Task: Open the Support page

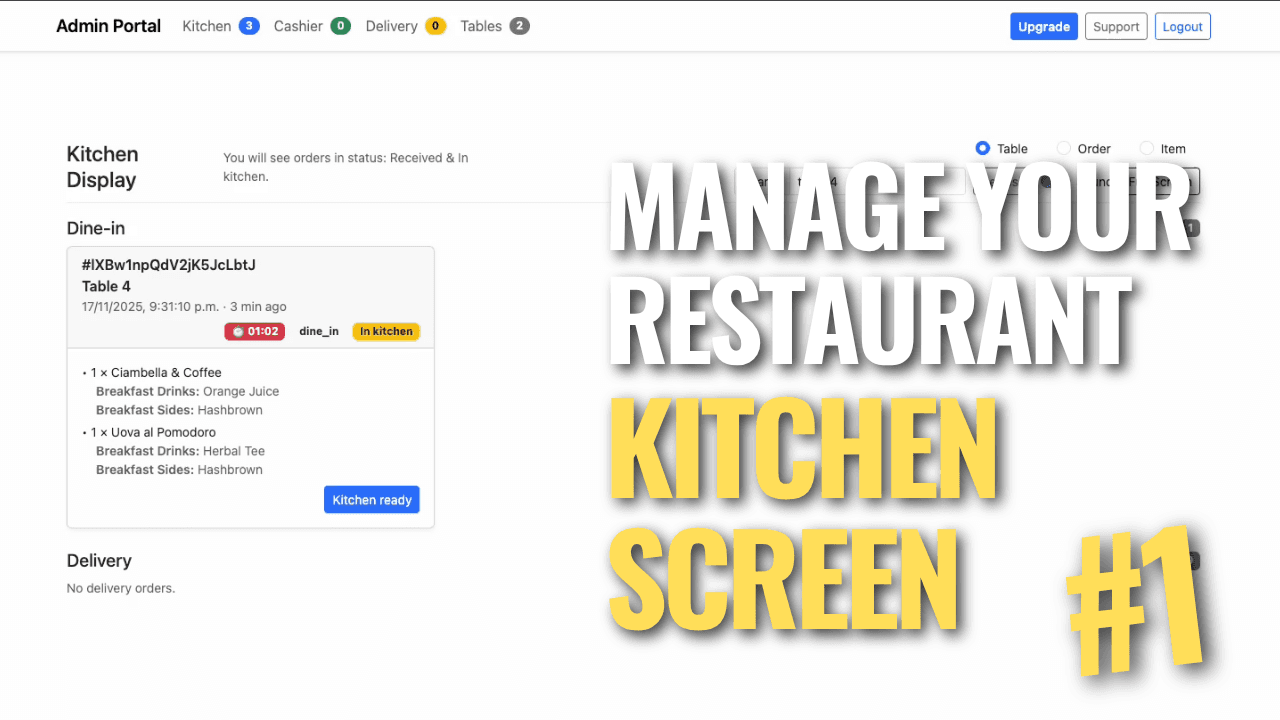Action: (1116, 26)
